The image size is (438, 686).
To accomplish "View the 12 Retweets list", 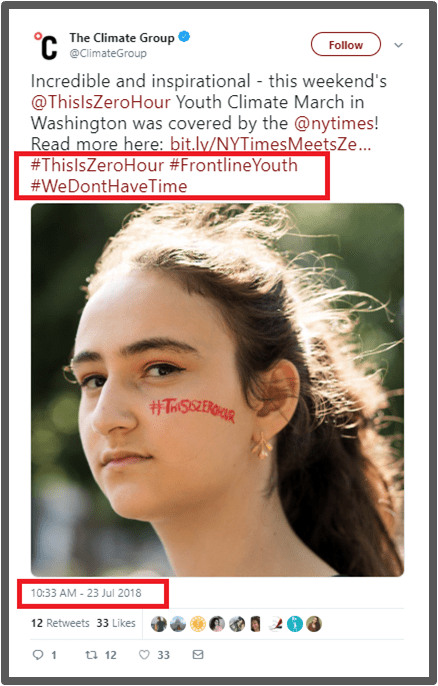I will (60, 623).
